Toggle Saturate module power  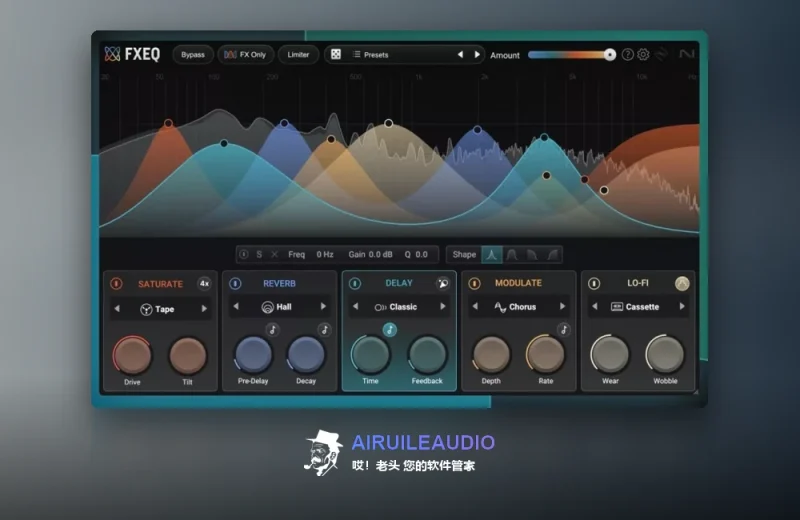(116, 283)
